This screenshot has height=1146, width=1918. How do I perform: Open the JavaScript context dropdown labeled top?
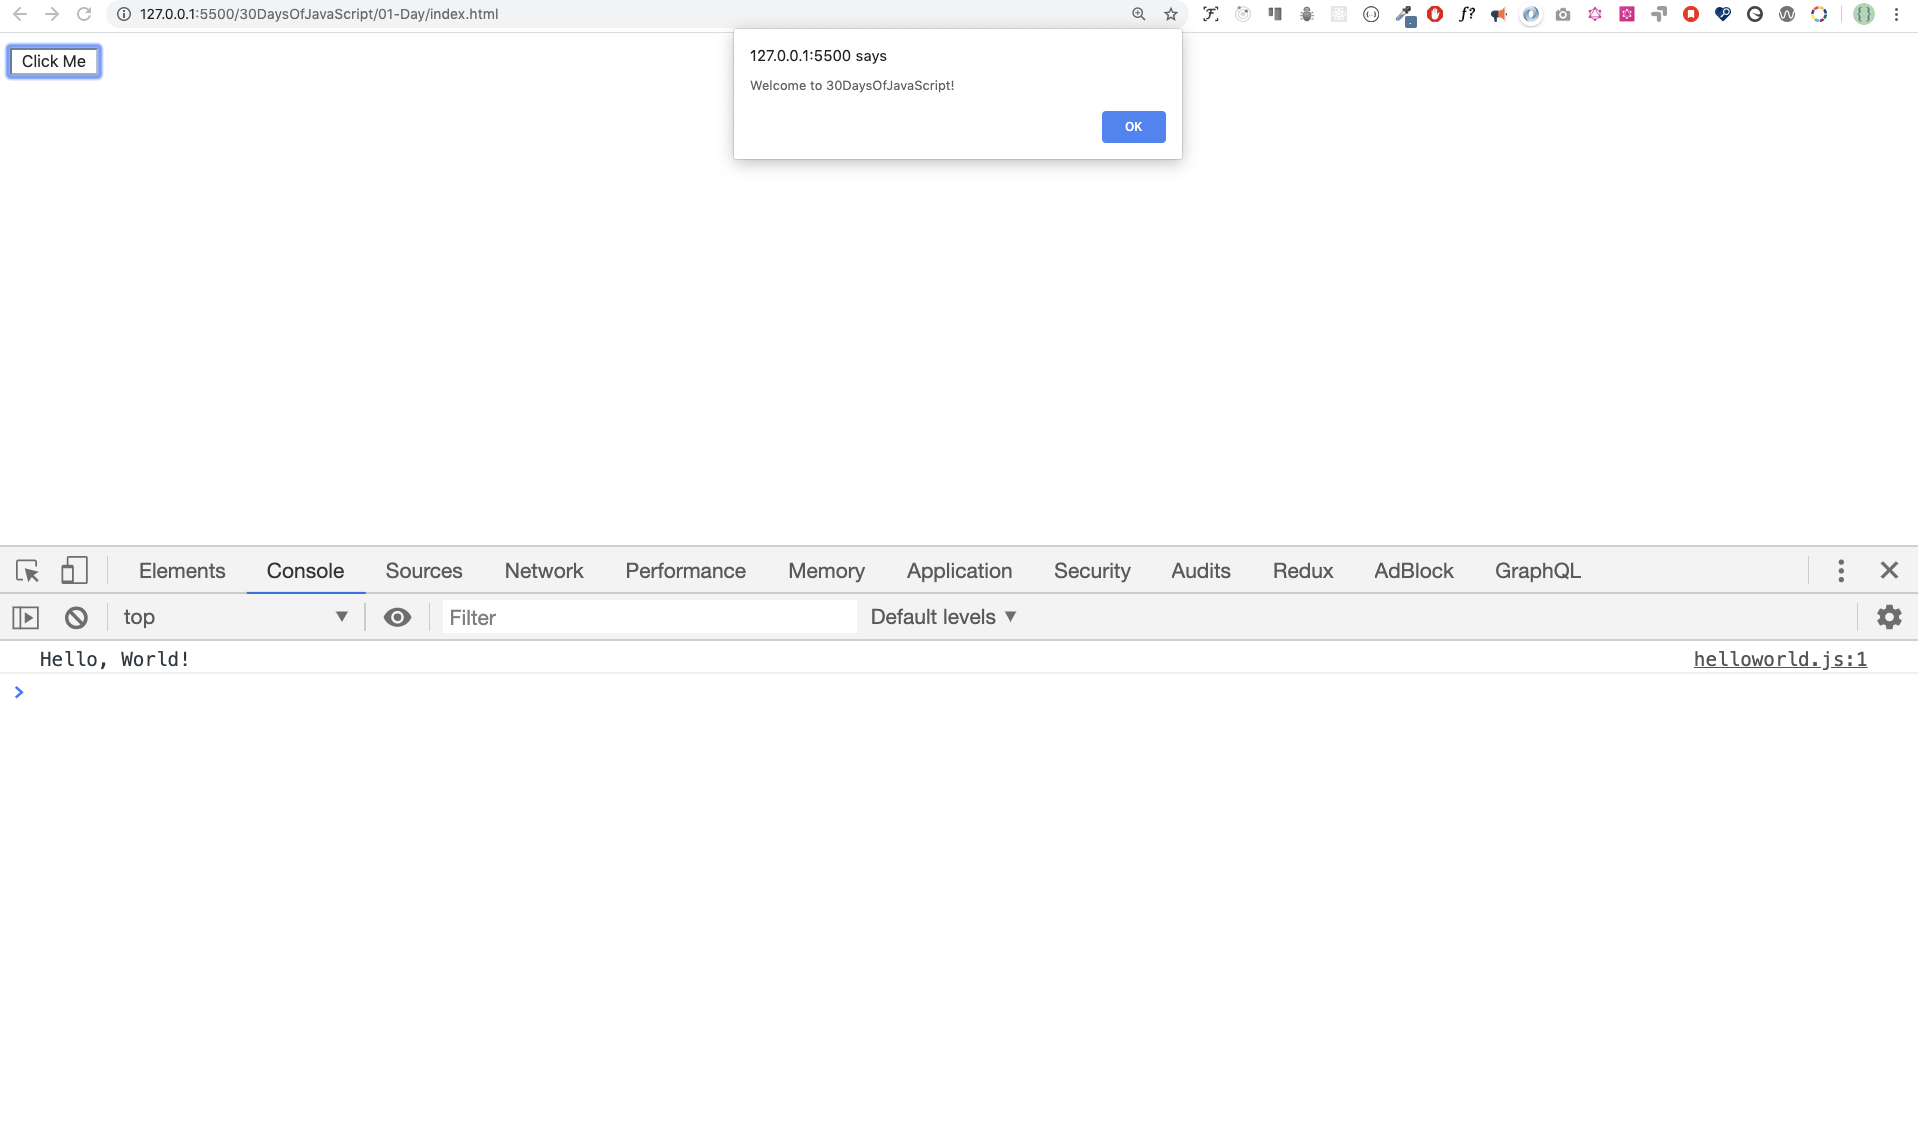click(237, 617)
